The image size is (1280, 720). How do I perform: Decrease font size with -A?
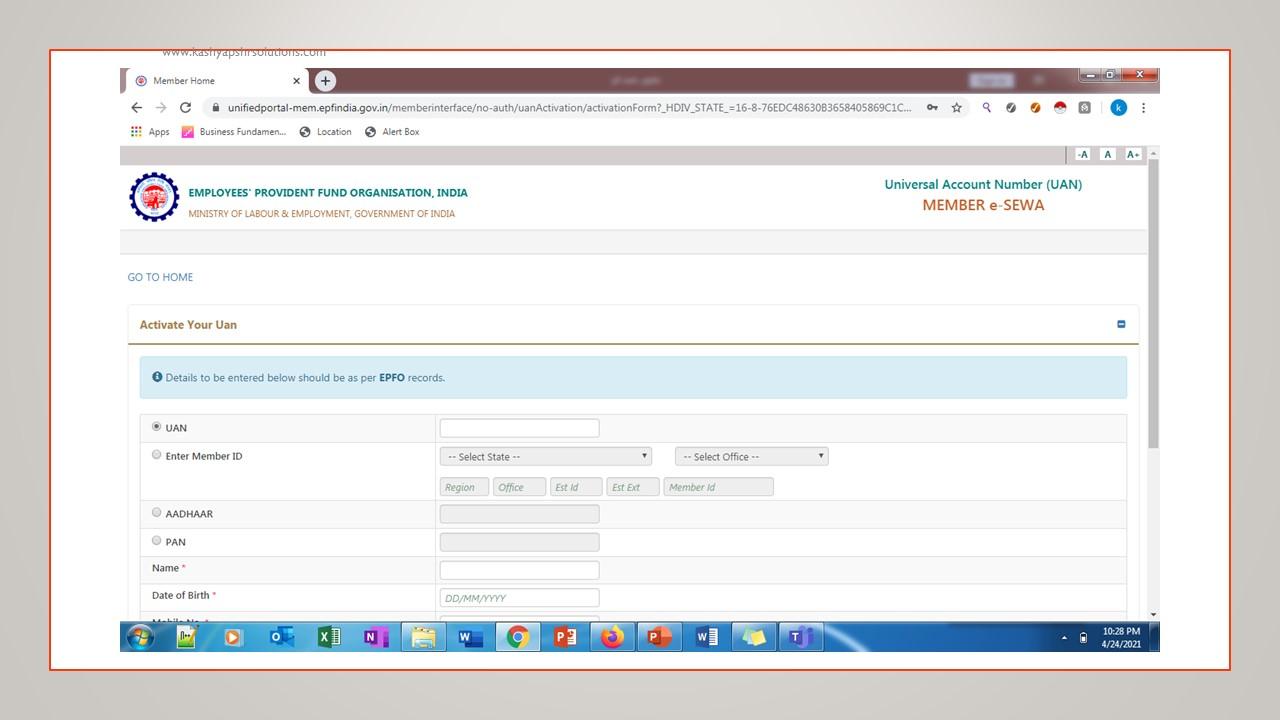[x=1082, y=154]
